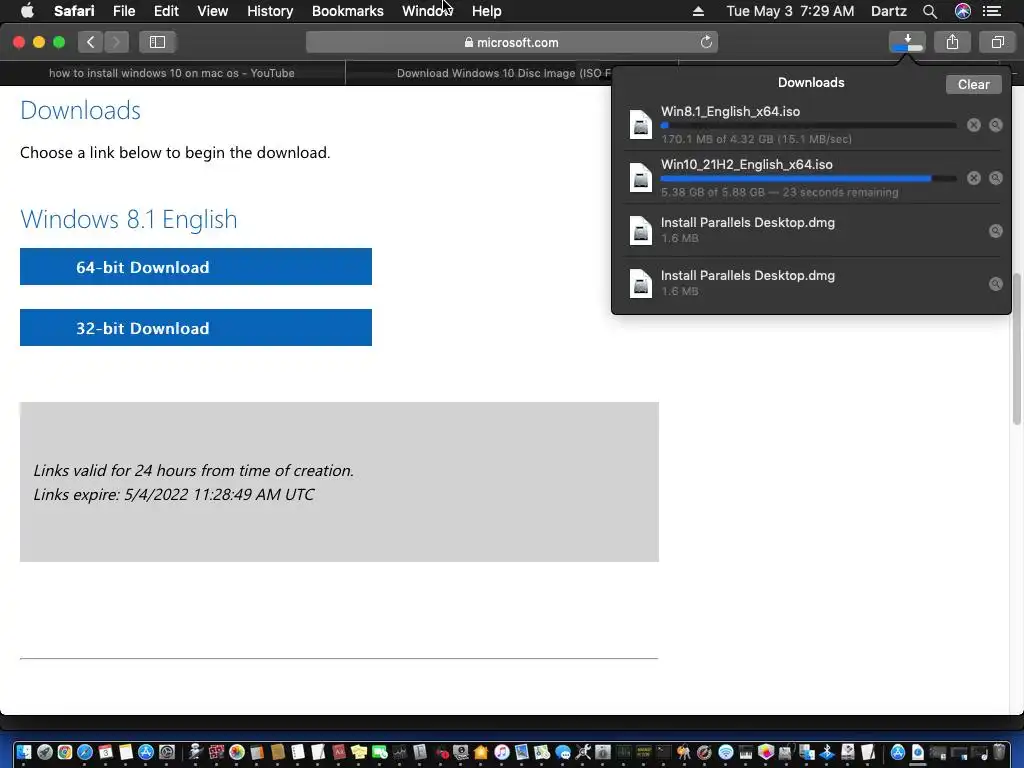Screen dimensions: 1024x768
Task: Open Messages from the Dock
Action: [x=563, y=752]
